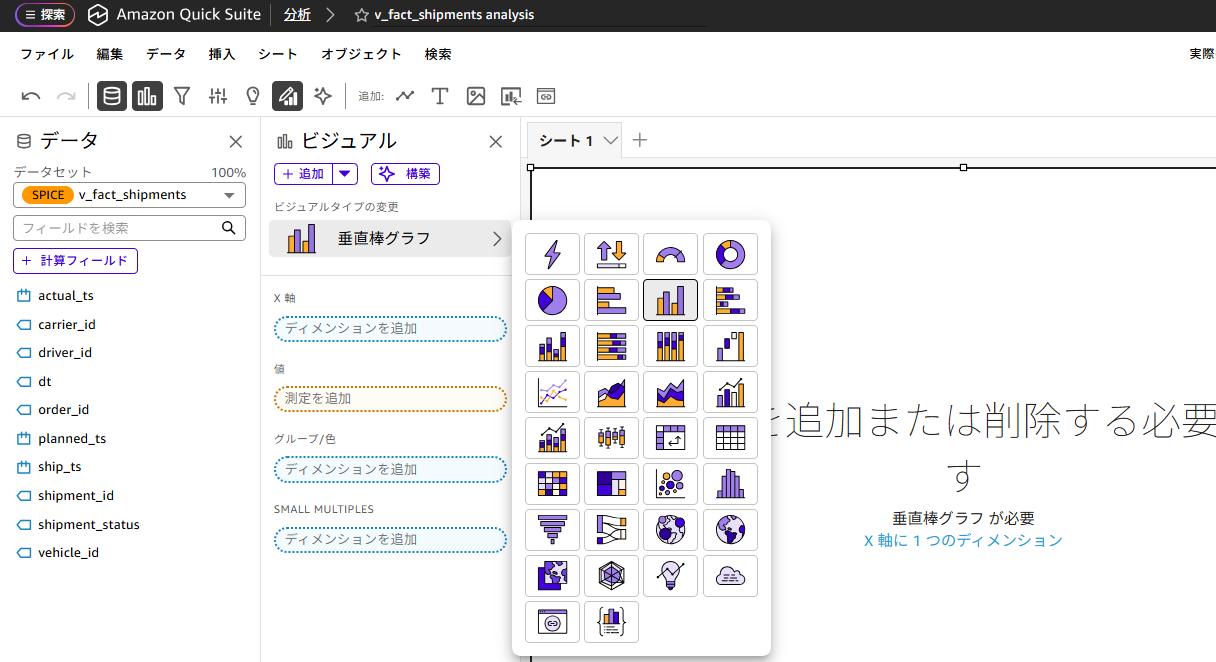This screenshot has height=662, width=1216.
Task: Choose the line chart visual type
Action: tap(552, 391)
